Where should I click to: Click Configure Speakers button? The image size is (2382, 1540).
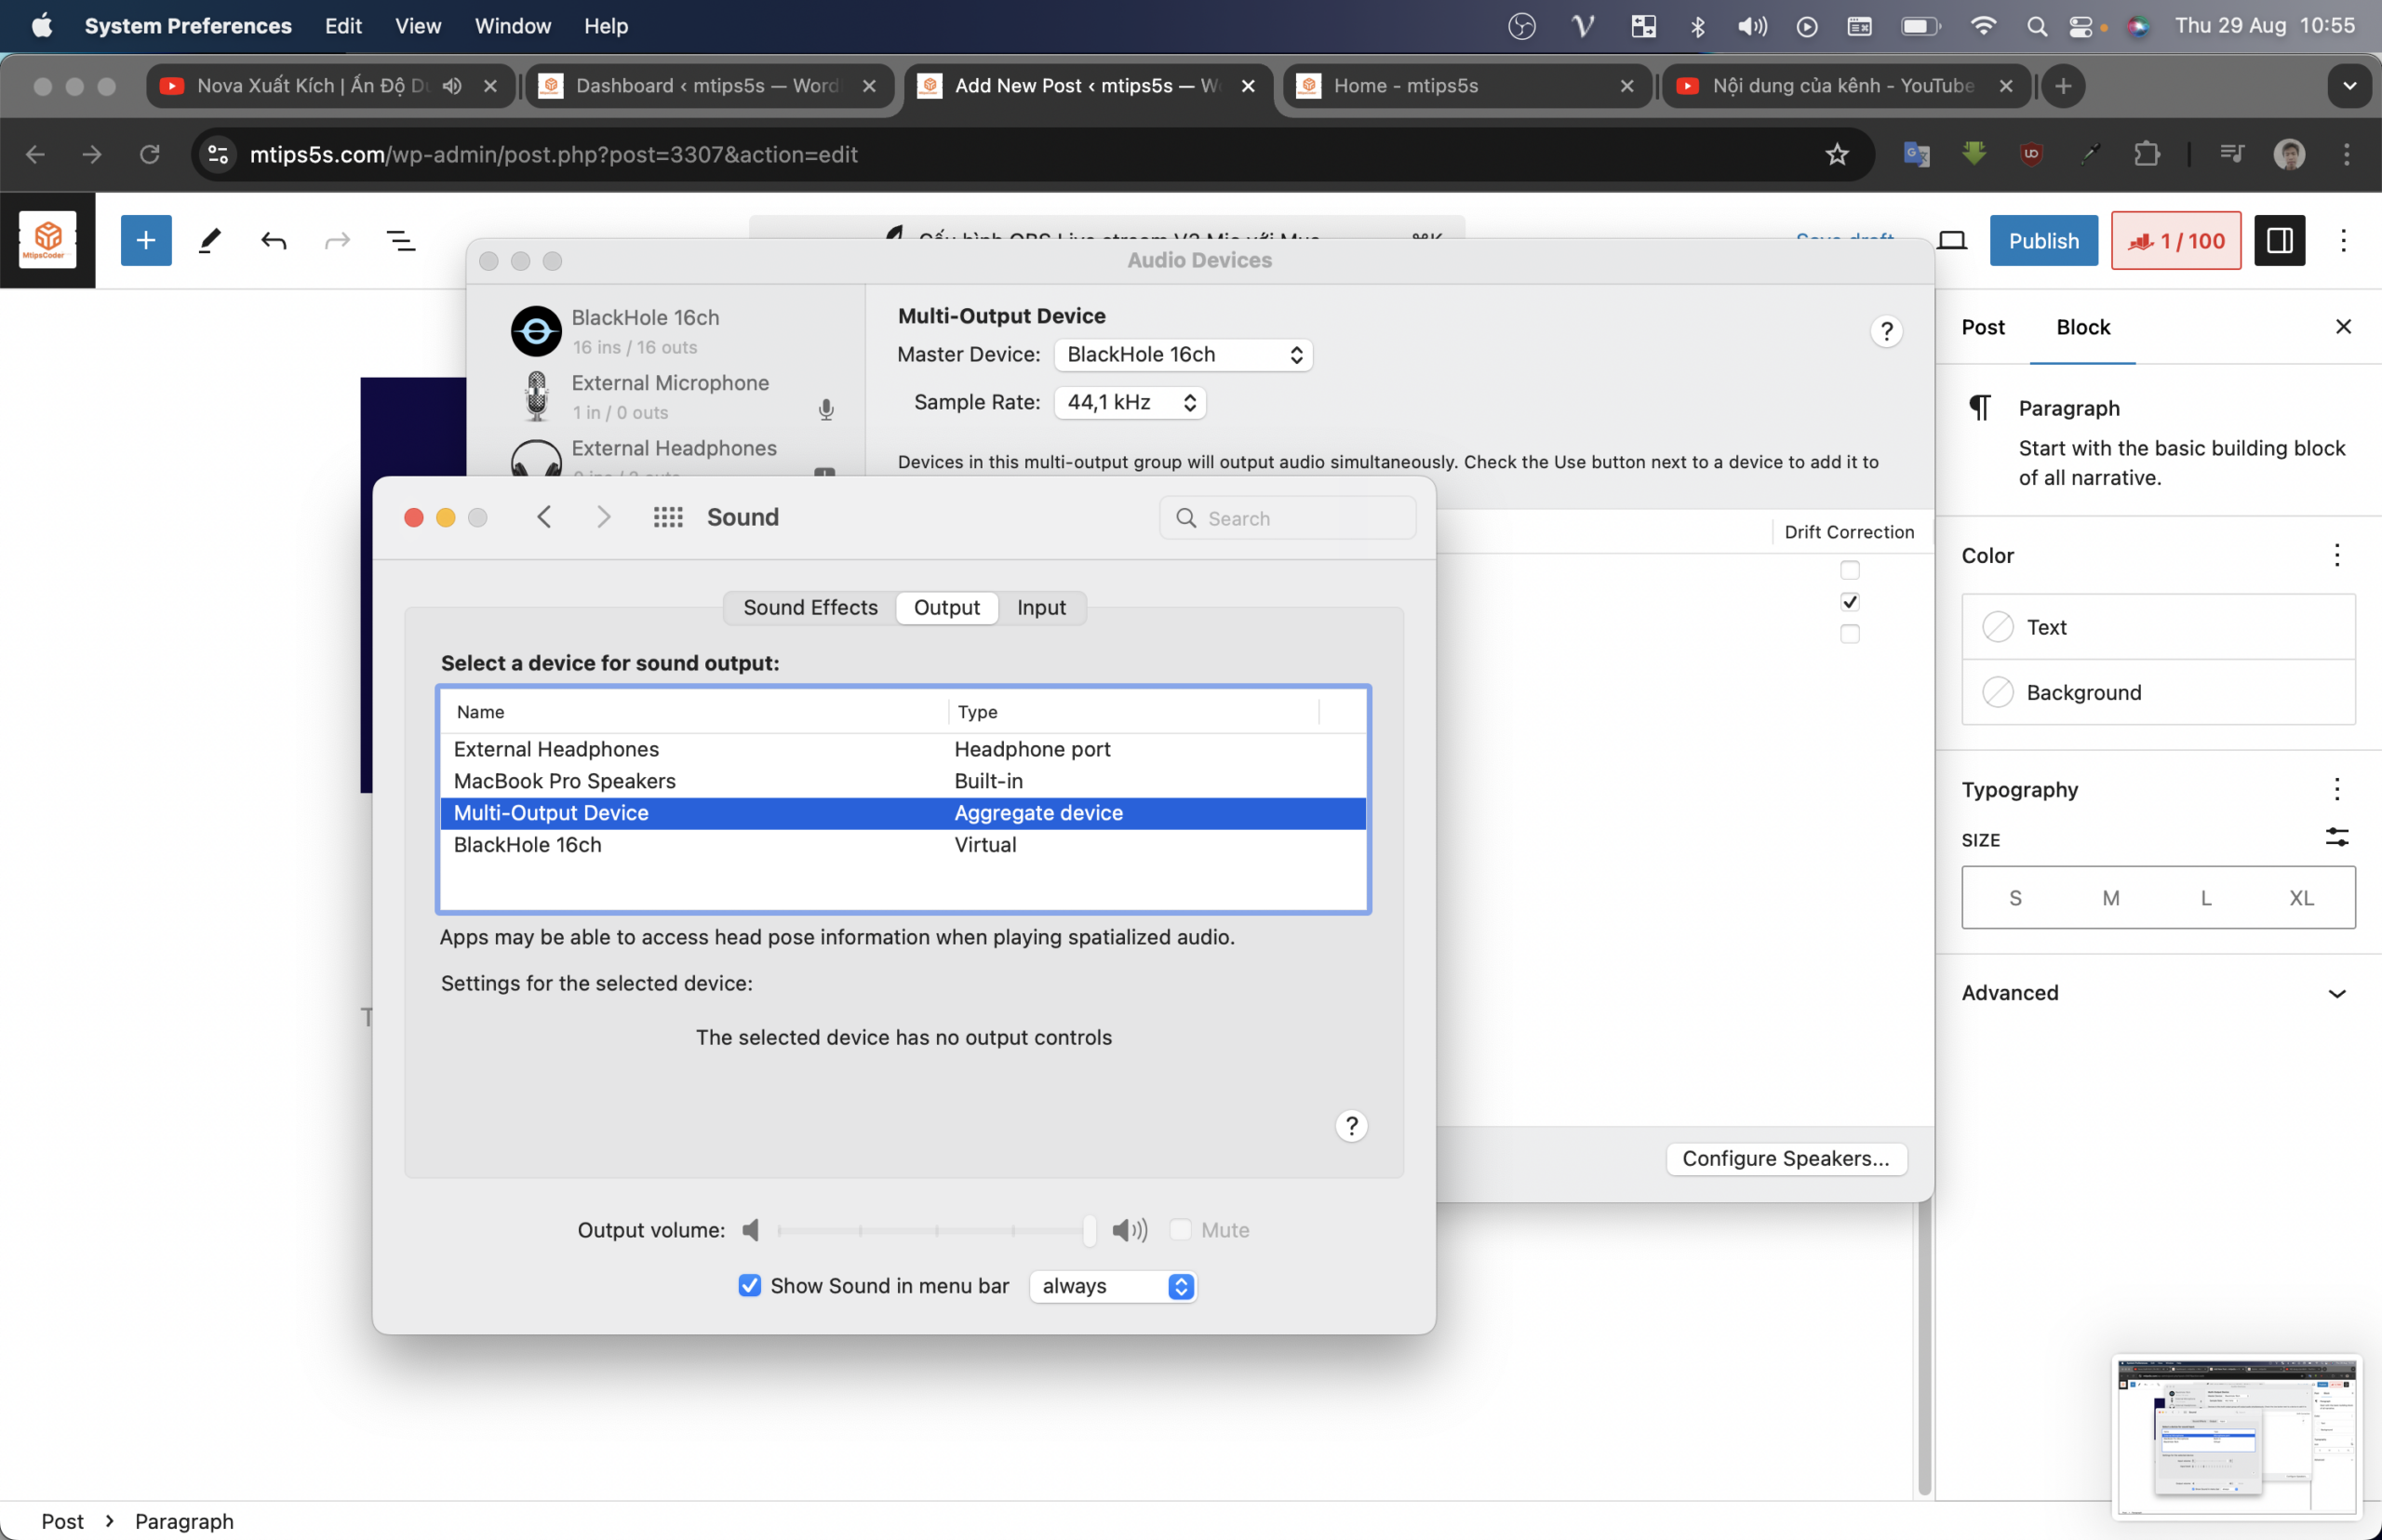click(1785, 1158)
